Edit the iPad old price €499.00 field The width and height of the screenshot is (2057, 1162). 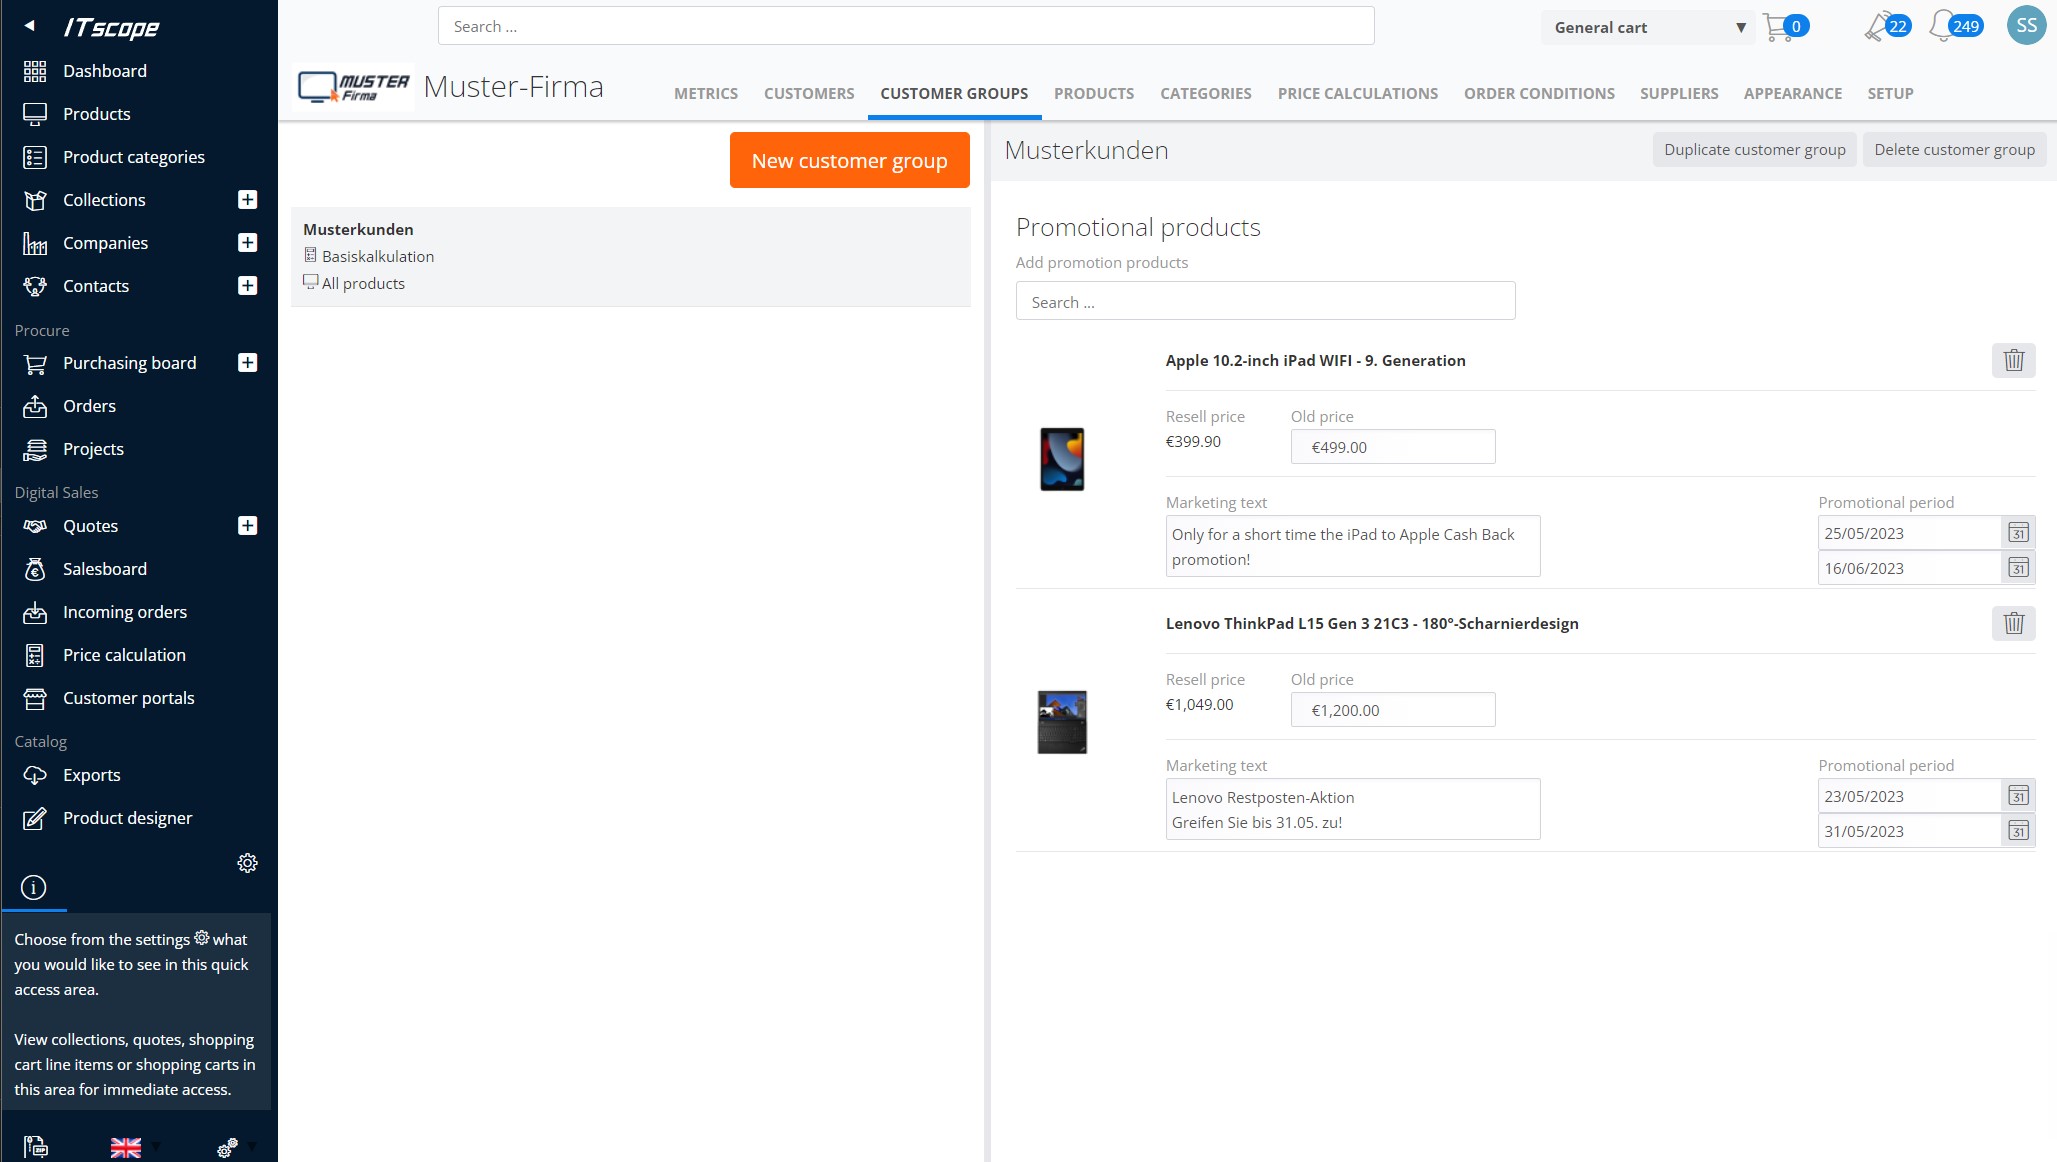pyautogui.click(x=1393, y=447)
